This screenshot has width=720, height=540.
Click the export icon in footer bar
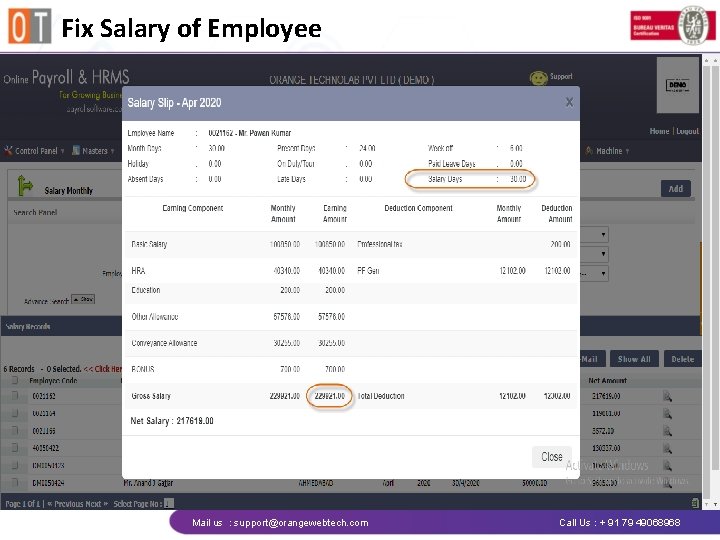pyautogui.click(x=695, y=503)
